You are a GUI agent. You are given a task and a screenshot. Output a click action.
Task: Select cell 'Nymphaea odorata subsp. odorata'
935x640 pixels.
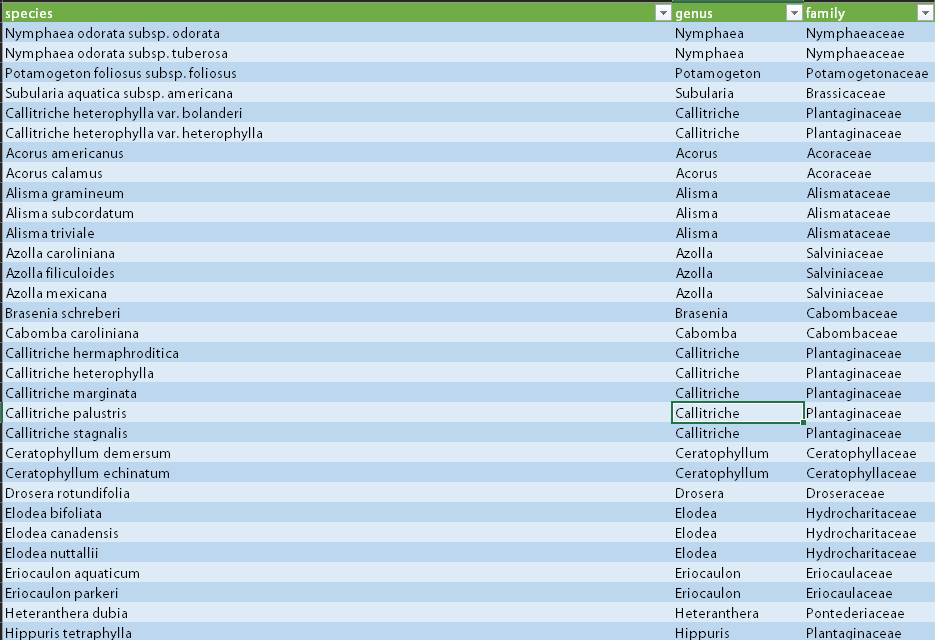(x=338, y=33)
